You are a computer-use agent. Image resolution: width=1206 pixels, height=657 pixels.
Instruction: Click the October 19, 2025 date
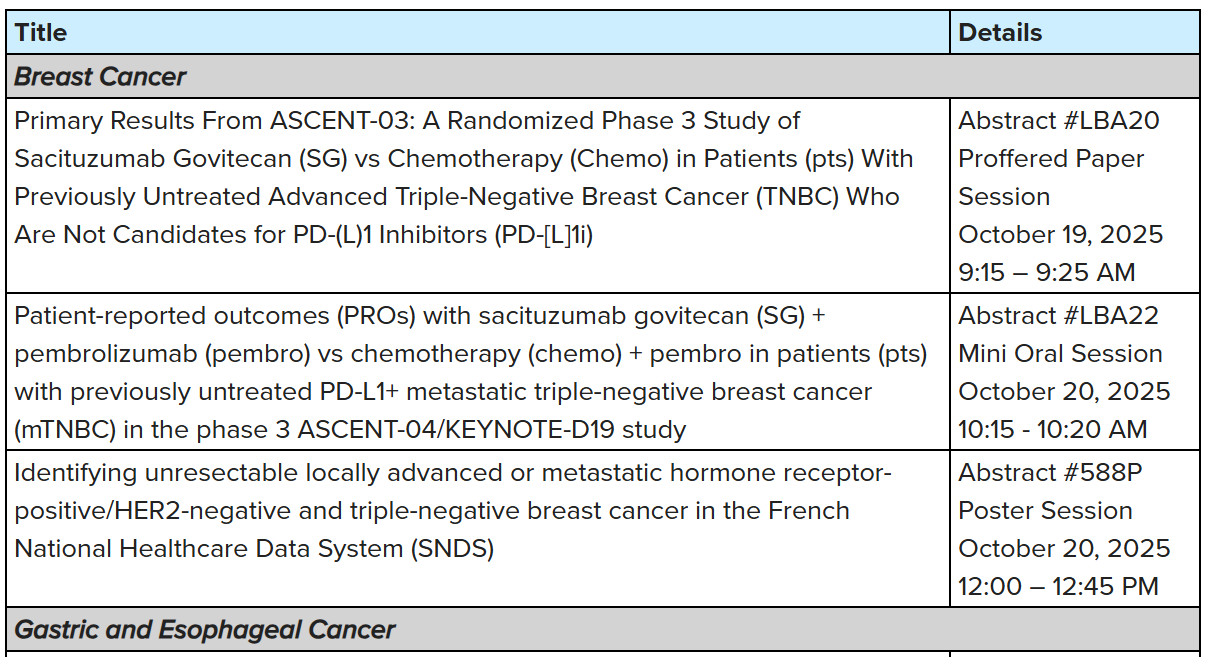click(1061, 235)
